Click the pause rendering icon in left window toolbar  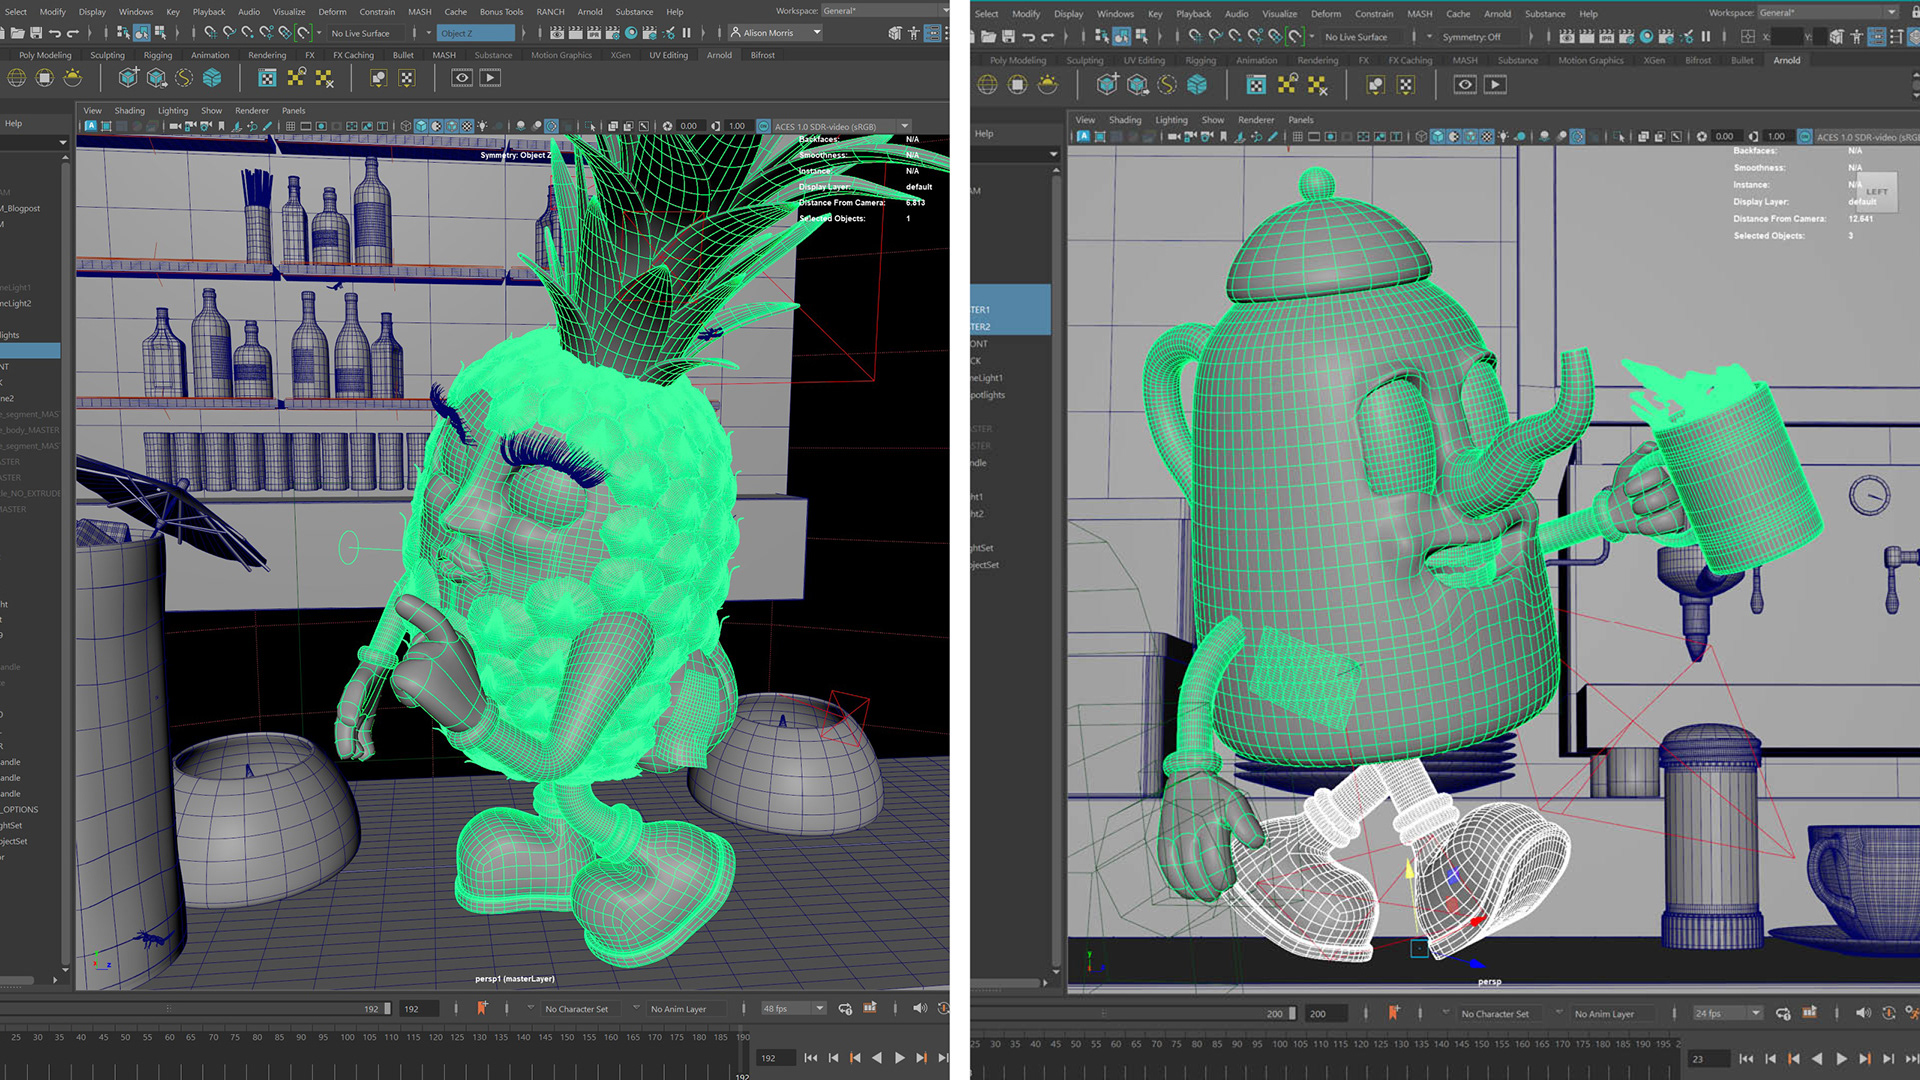click(x=687, y=33)
